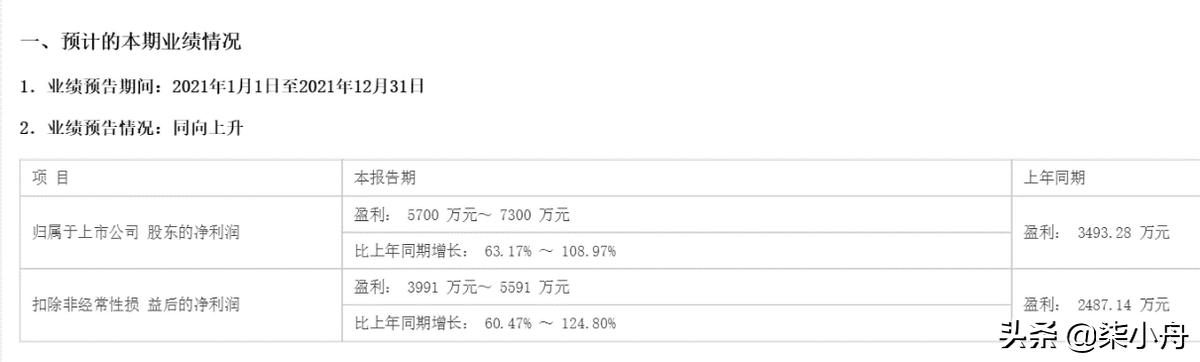Select the 项目 column header cell
The image size is (1200, 362).
point(182,177)
